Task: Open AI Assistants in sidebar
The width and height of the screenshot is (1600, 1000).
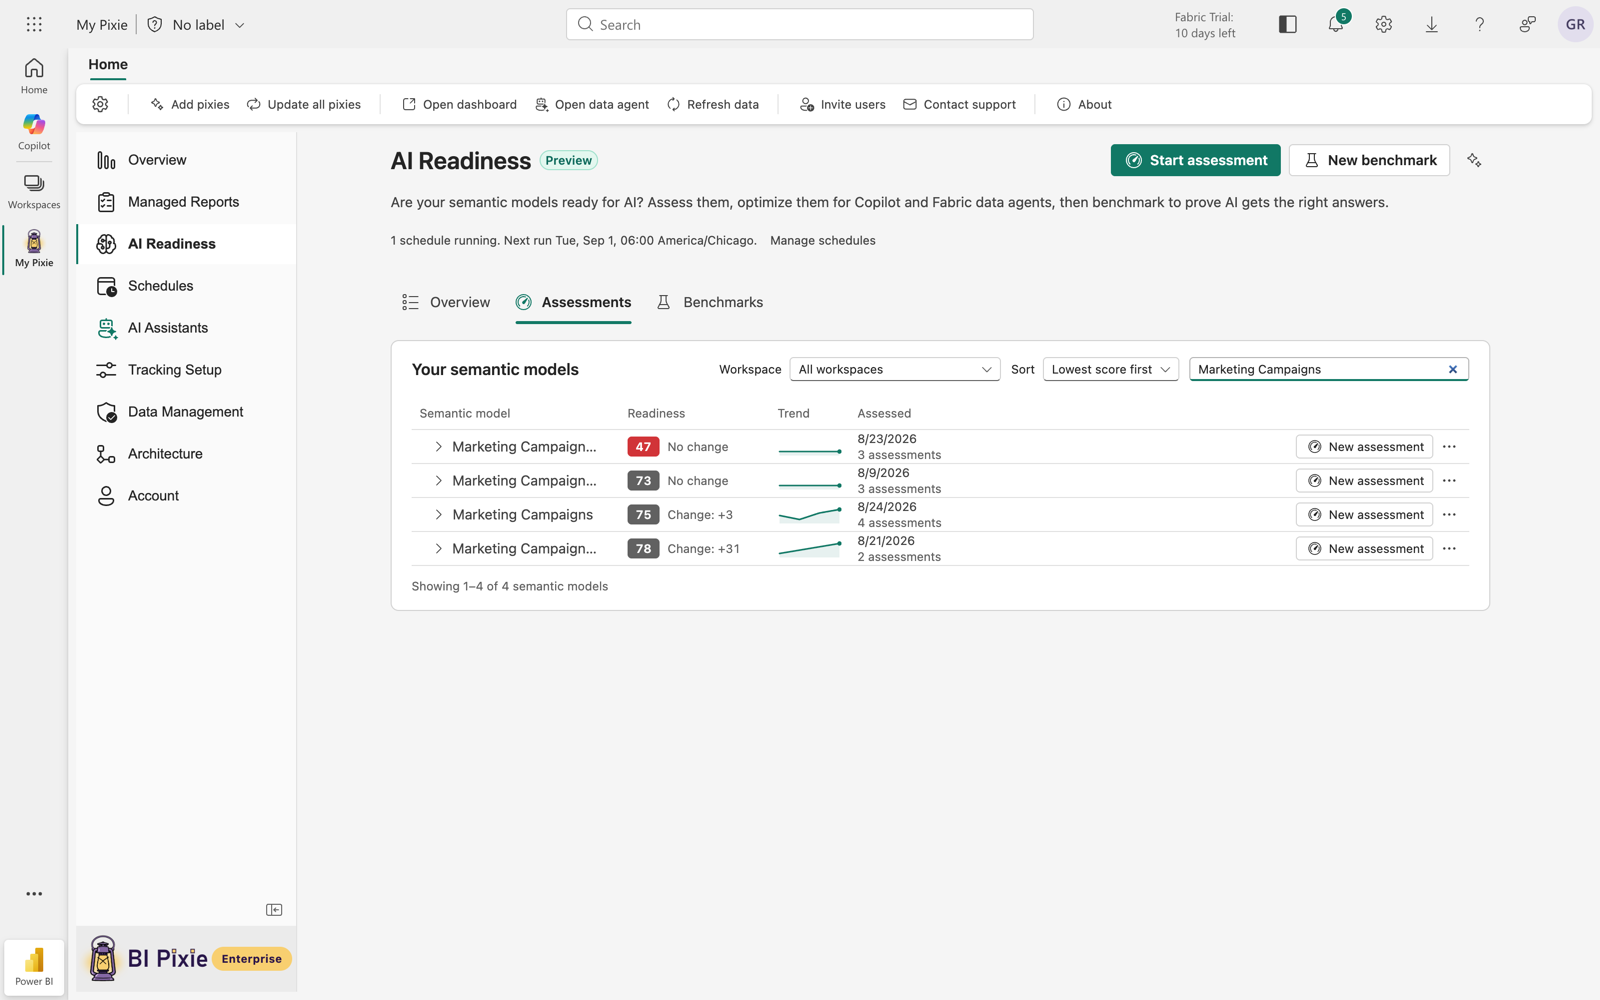Action: (186, 328)
